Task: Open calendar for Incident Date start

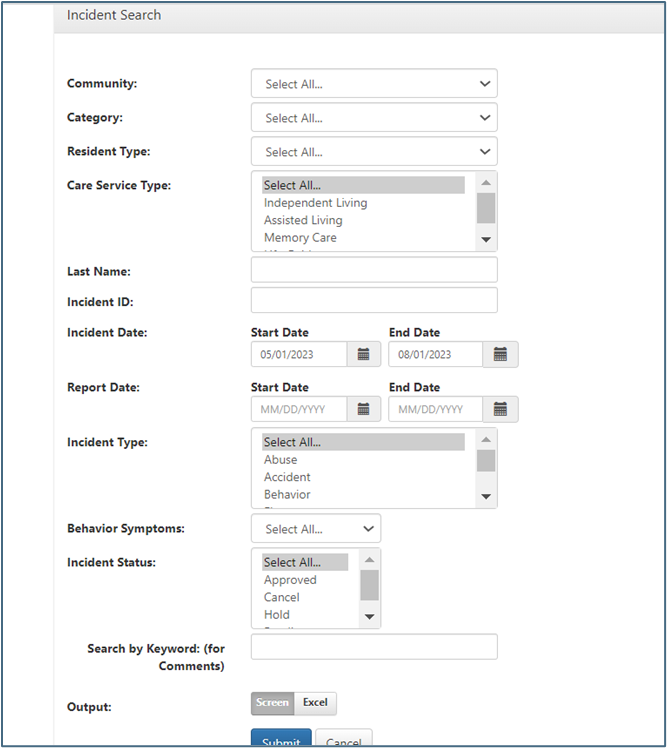Action: coord(364,354)
